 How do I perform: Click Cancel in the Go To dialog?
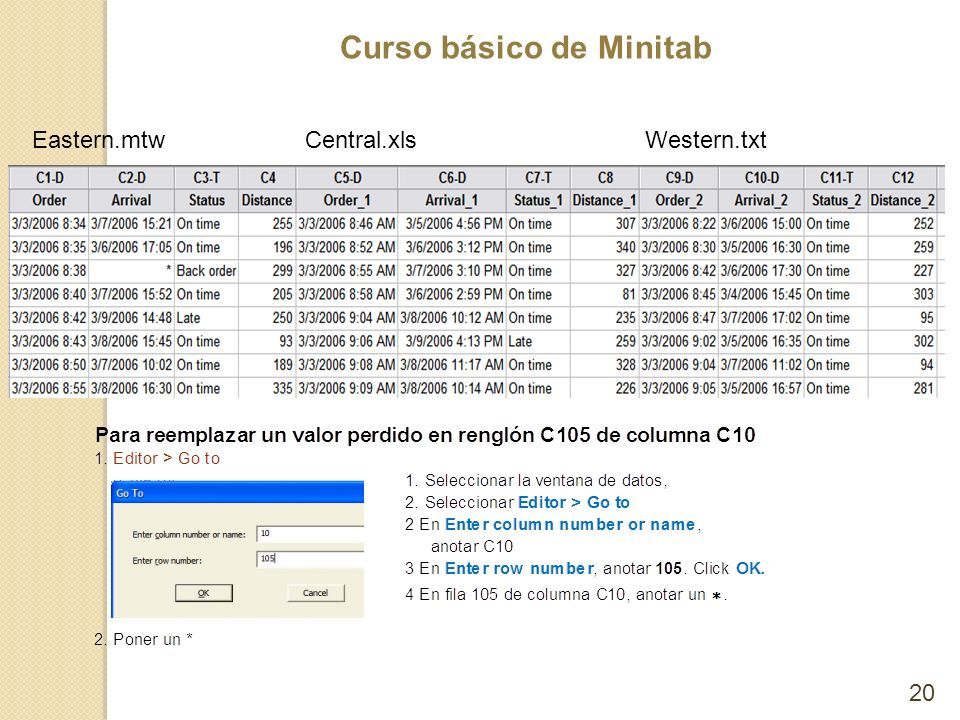pos(315,593)
